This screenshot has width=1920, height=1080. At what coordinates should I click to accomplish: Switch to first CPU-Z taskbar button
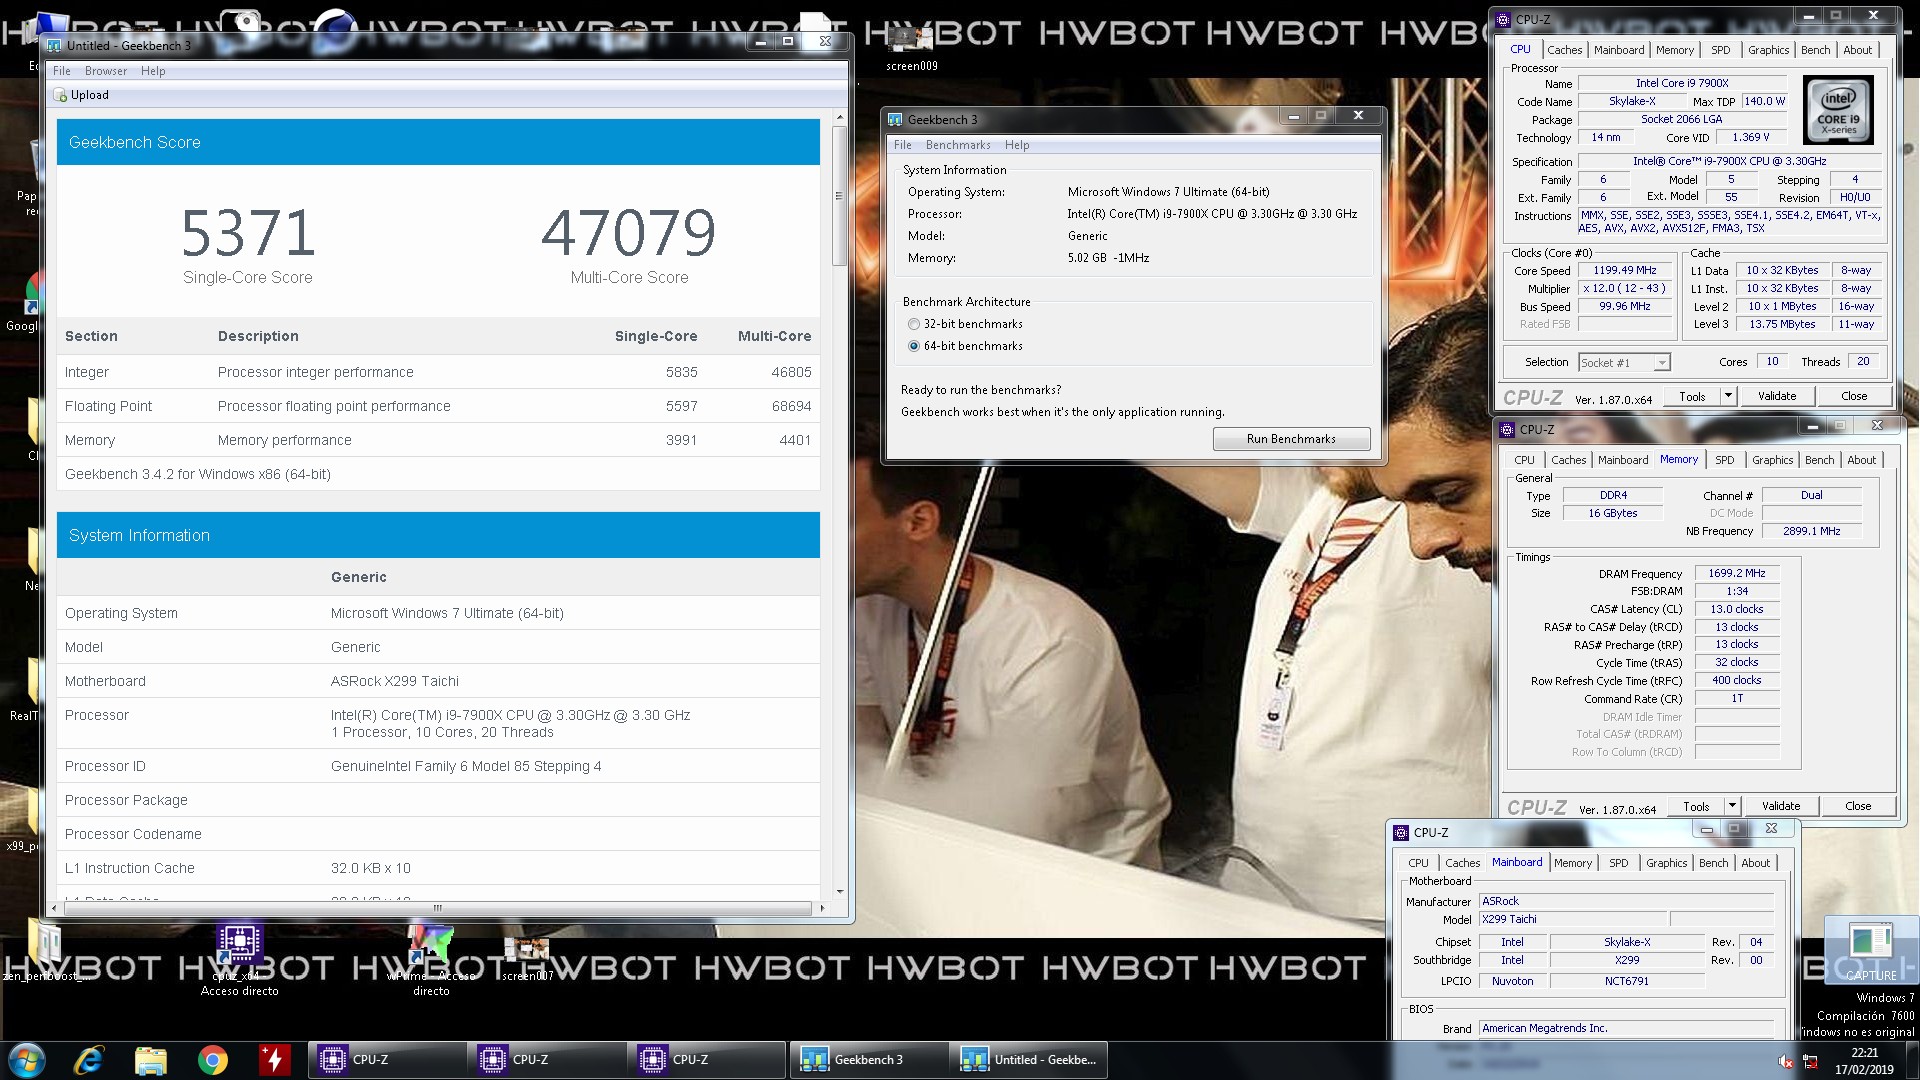pyautogui.click(x=388, y=1060)
